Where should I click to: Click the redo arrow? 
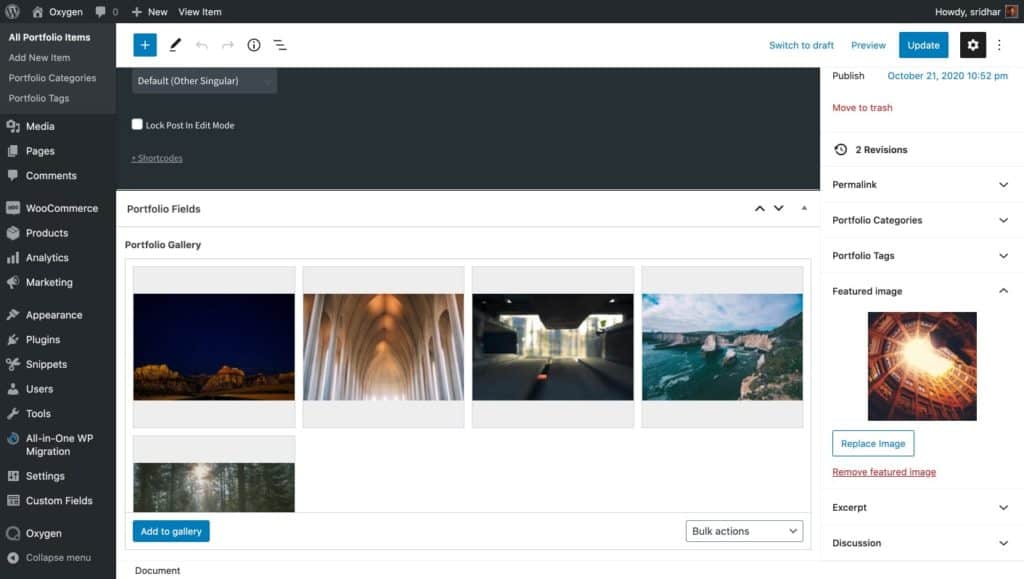[x=227, y=45]
